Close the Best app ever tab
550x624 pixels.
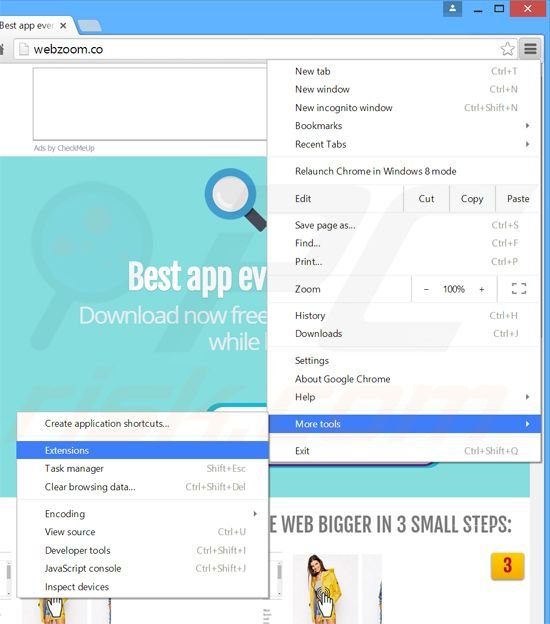click(63, 26)
